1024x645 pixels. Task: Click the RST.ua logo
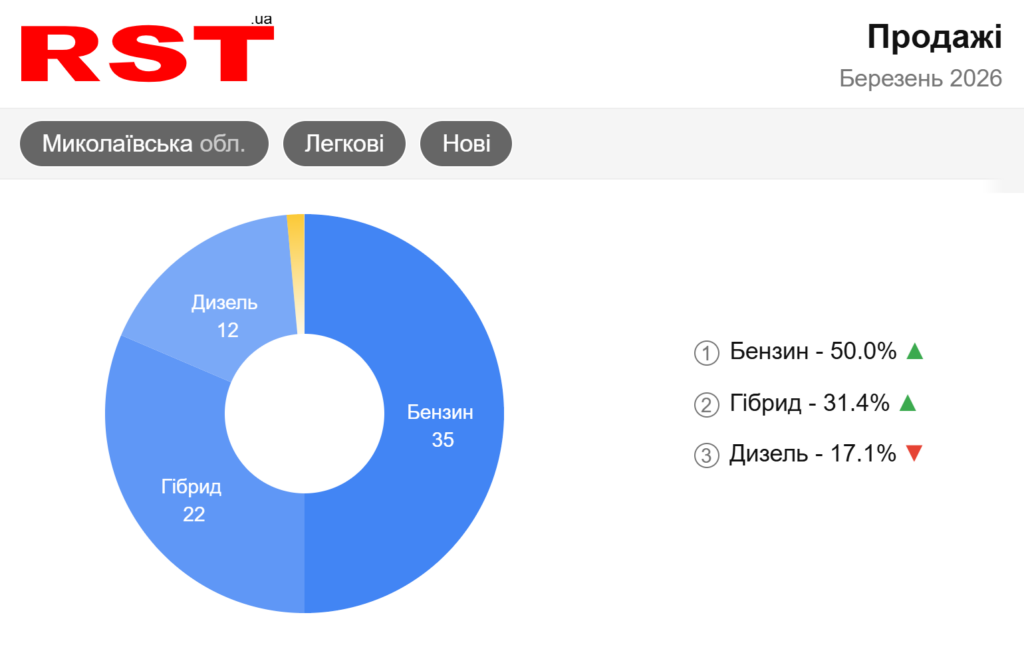point(147,53)
